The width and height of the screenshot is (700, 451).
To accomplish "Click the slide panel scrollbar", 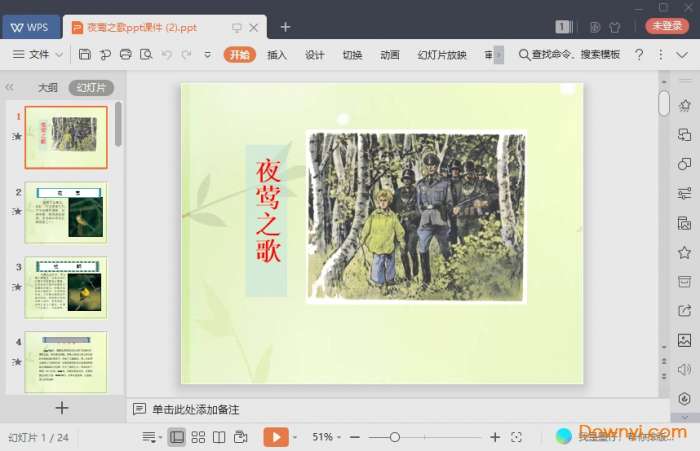I will coord(118,124).
